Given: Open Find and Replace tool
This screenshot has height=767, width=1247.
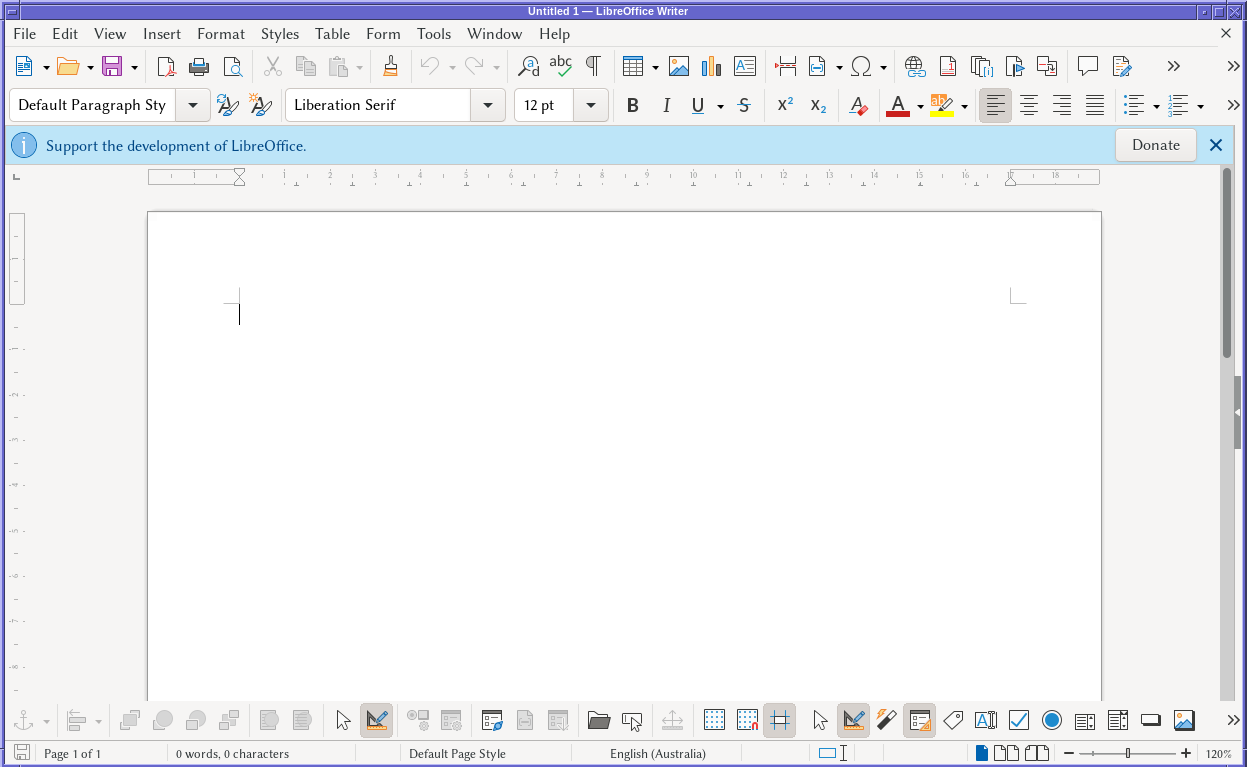Looking at the screenshot, I should tap(528, 67).
